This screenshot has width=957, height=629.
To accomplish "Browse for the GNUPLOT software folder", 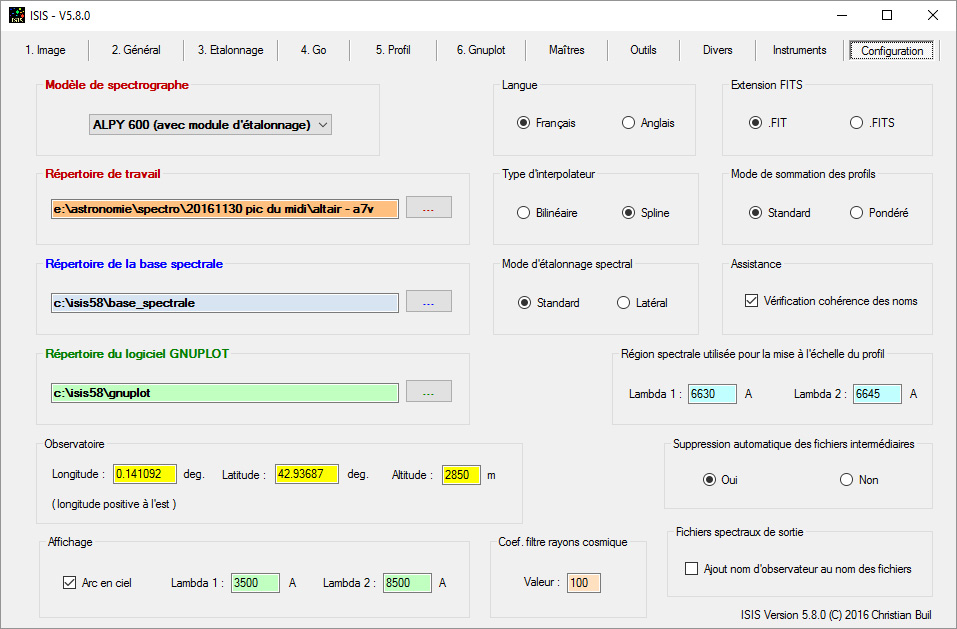I will point(428,393).
